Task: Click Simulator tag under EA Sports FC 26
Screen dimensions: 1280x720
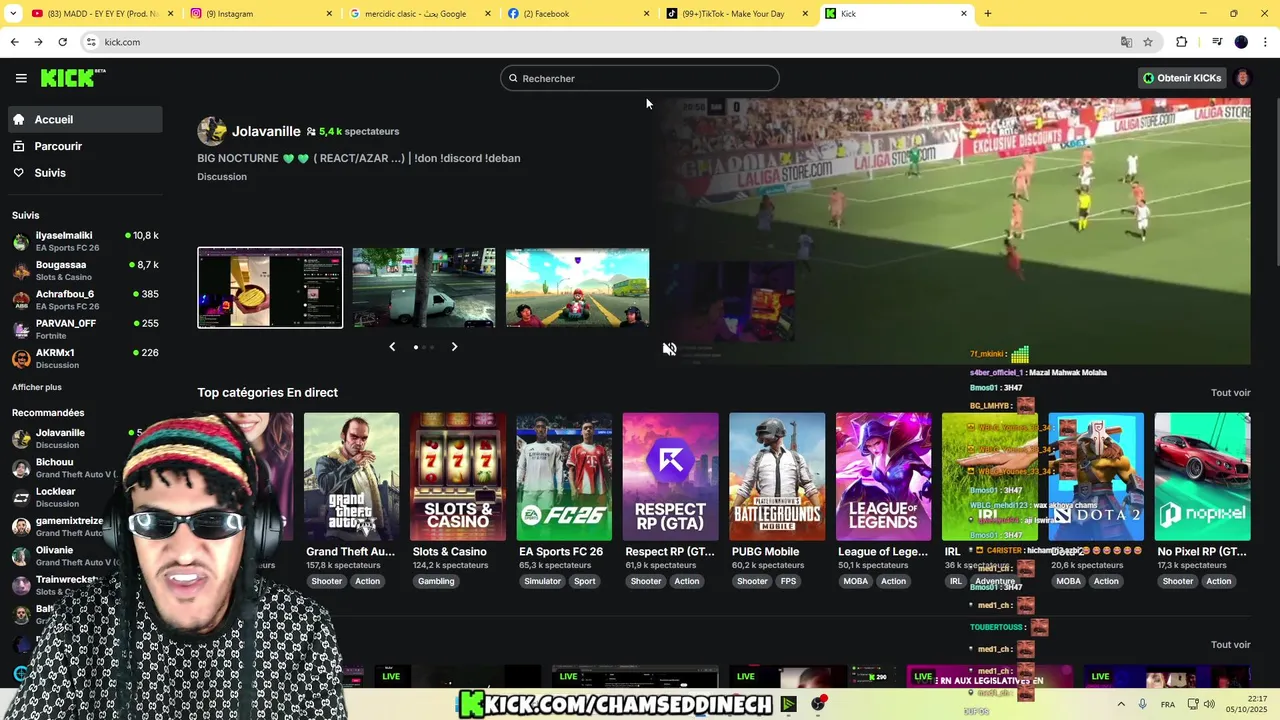Action: click(x=543, y=581)
